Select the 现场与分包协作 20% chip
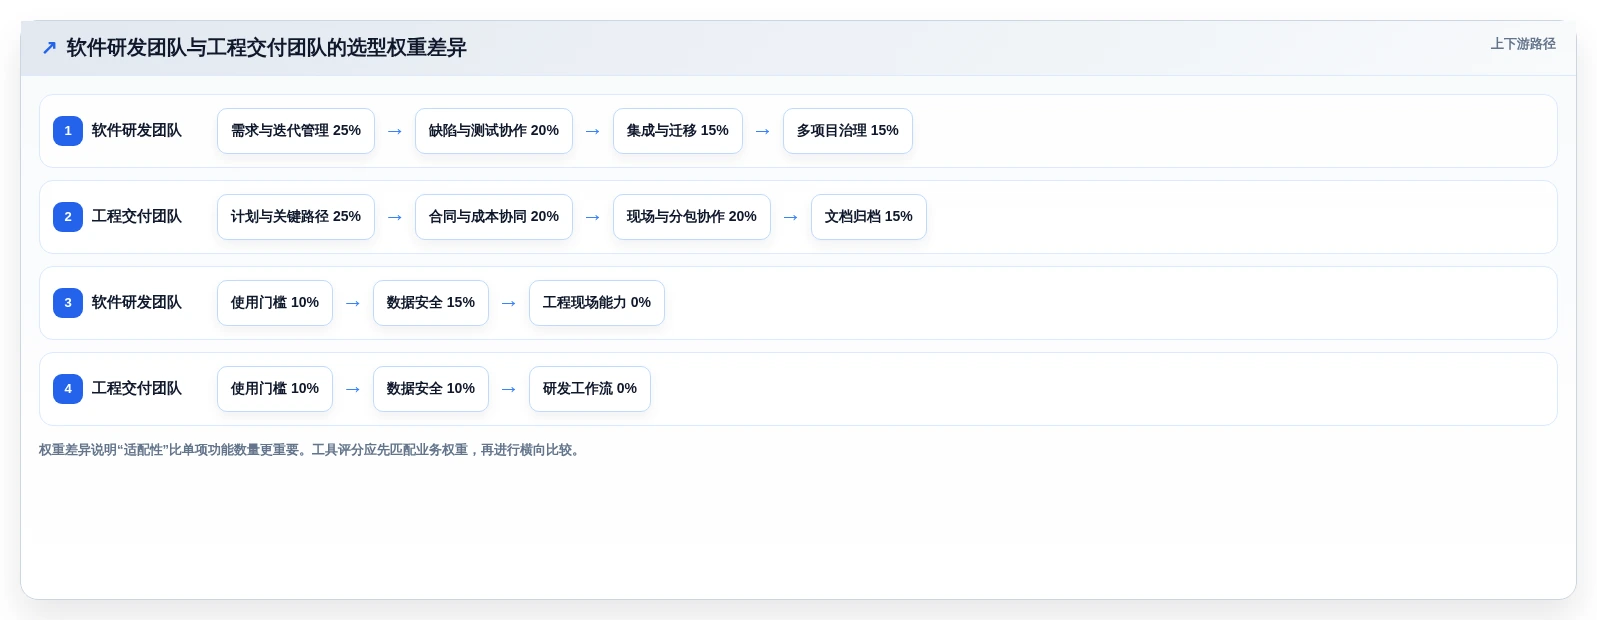This screenshot has height=620, width=1597. point(692,217)
